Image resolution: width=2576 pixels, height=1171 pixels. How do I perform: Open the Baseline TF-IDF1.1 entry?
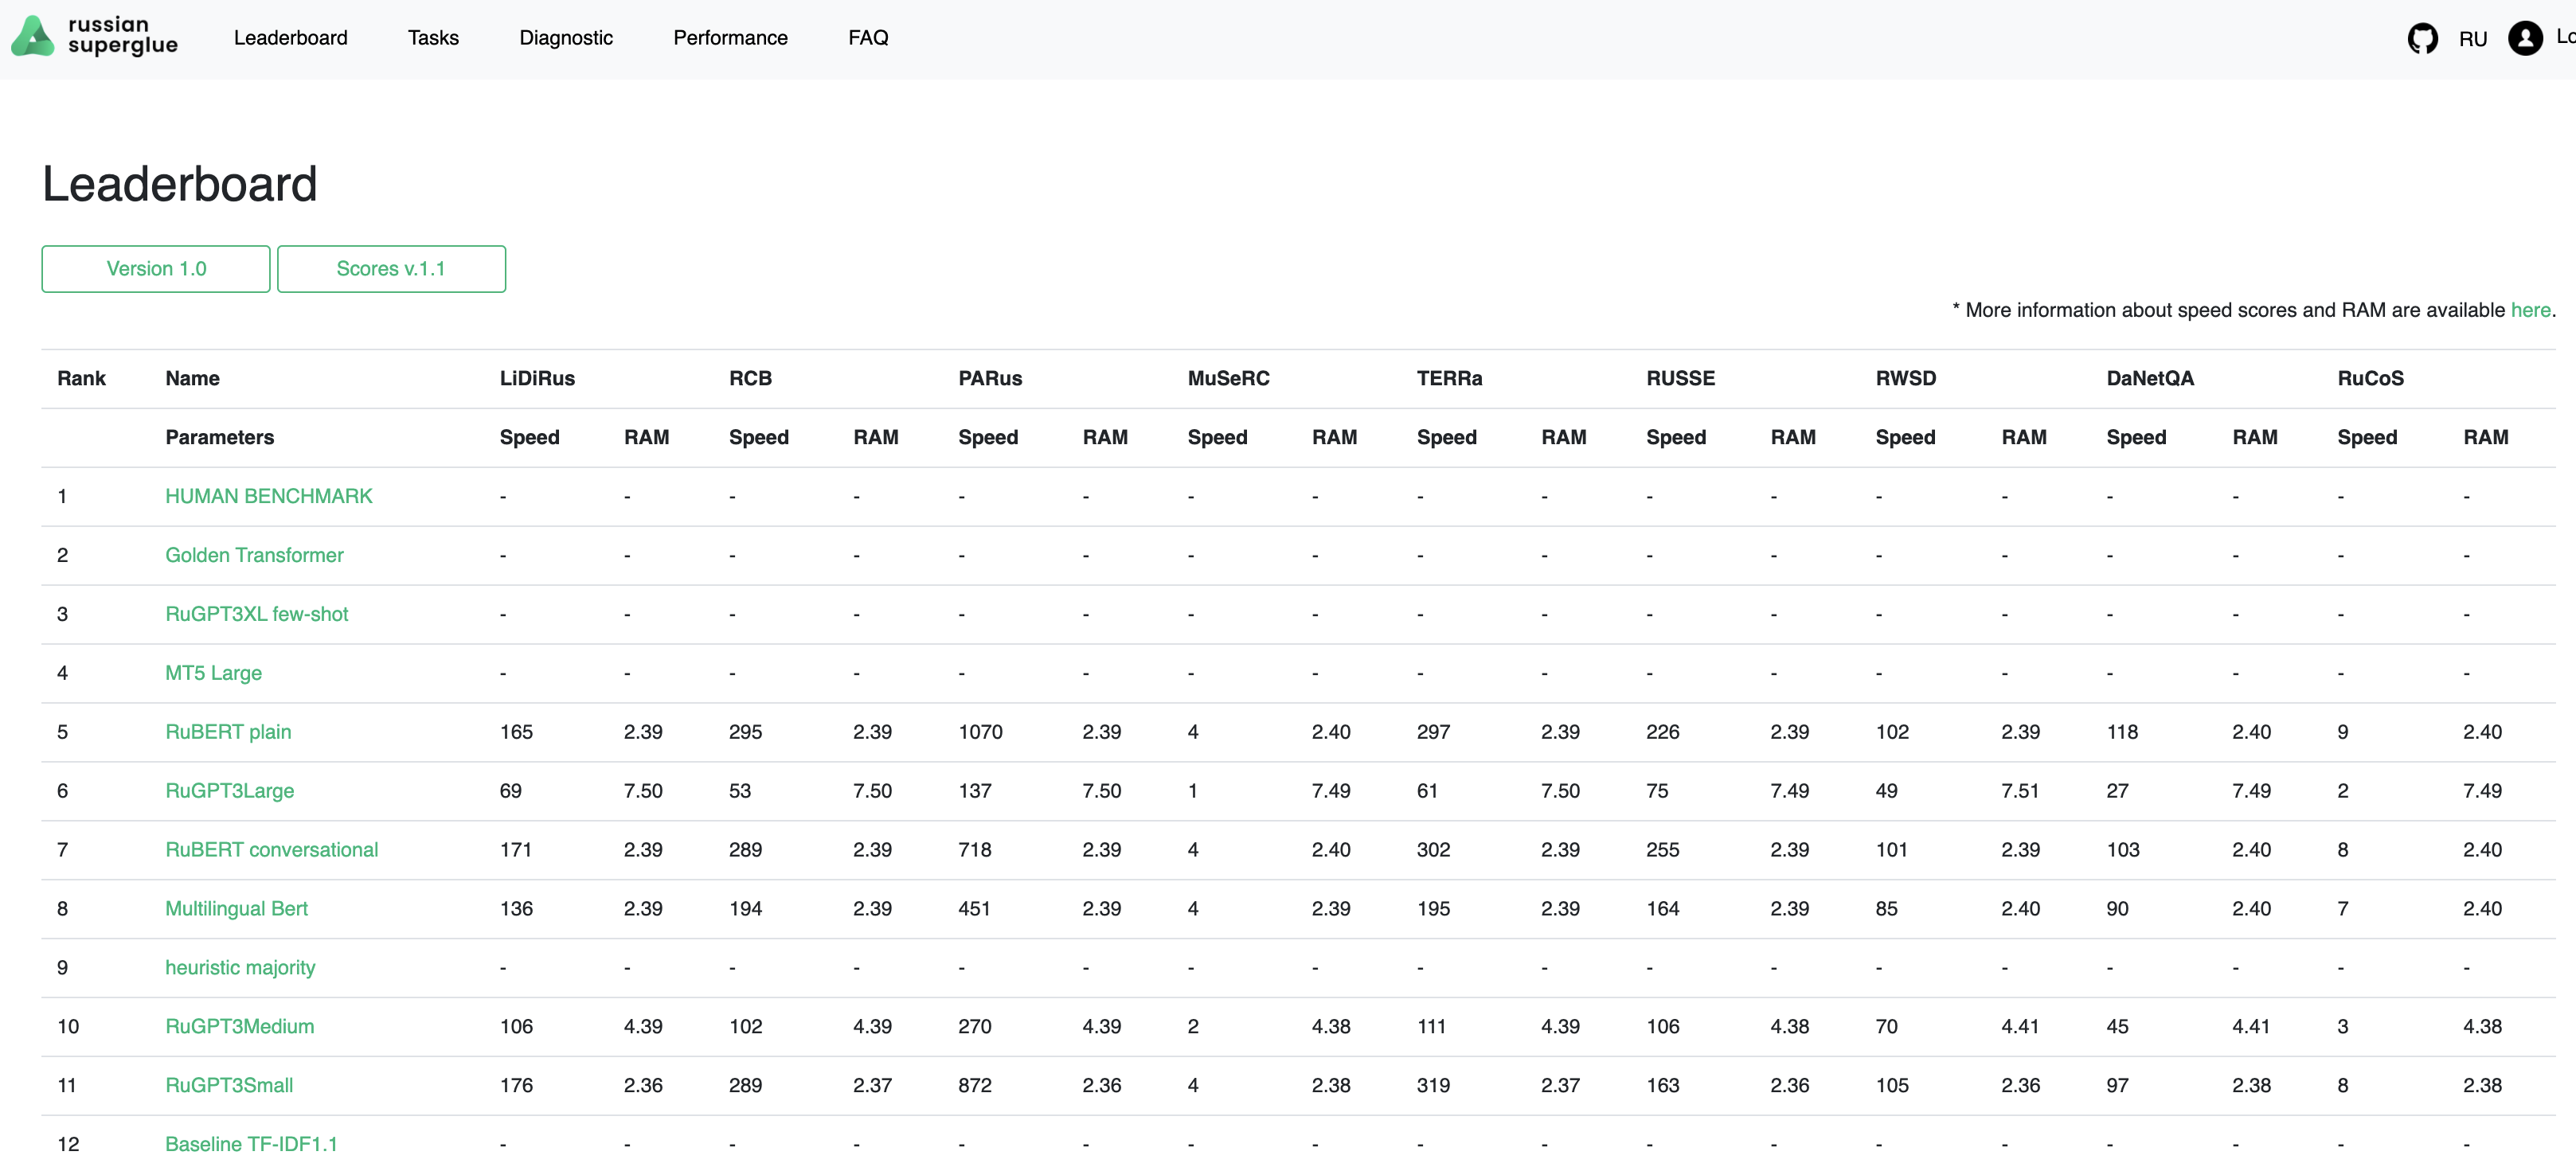pyautogui.click(x=251, y=1144)
